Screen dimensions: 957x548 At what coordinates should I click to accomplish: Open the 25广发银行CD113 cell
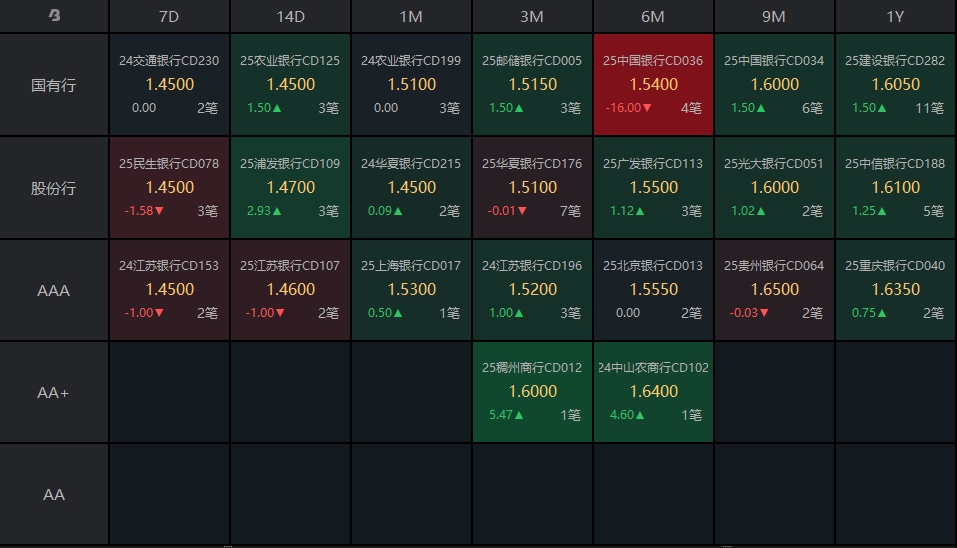pos(653,187)
